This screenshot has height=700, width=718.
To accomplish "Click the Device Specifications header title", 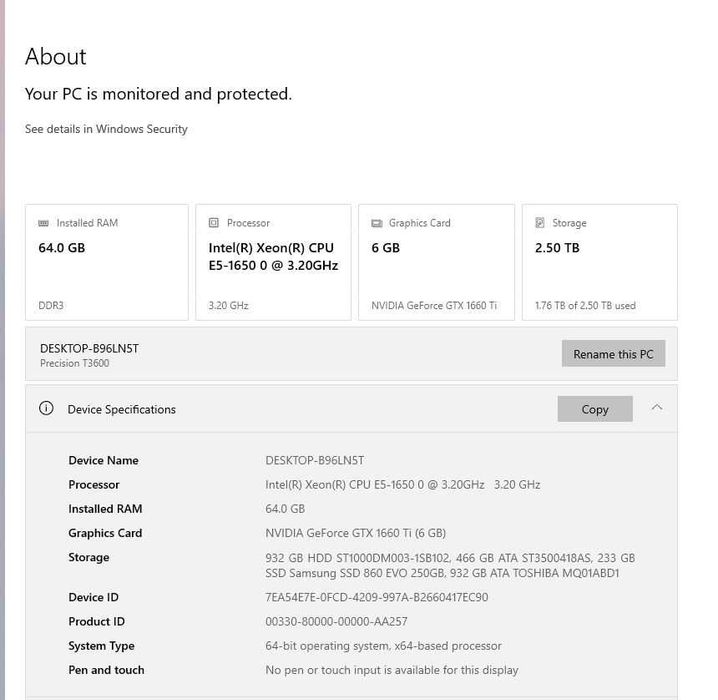I will [x=122, y=409].
